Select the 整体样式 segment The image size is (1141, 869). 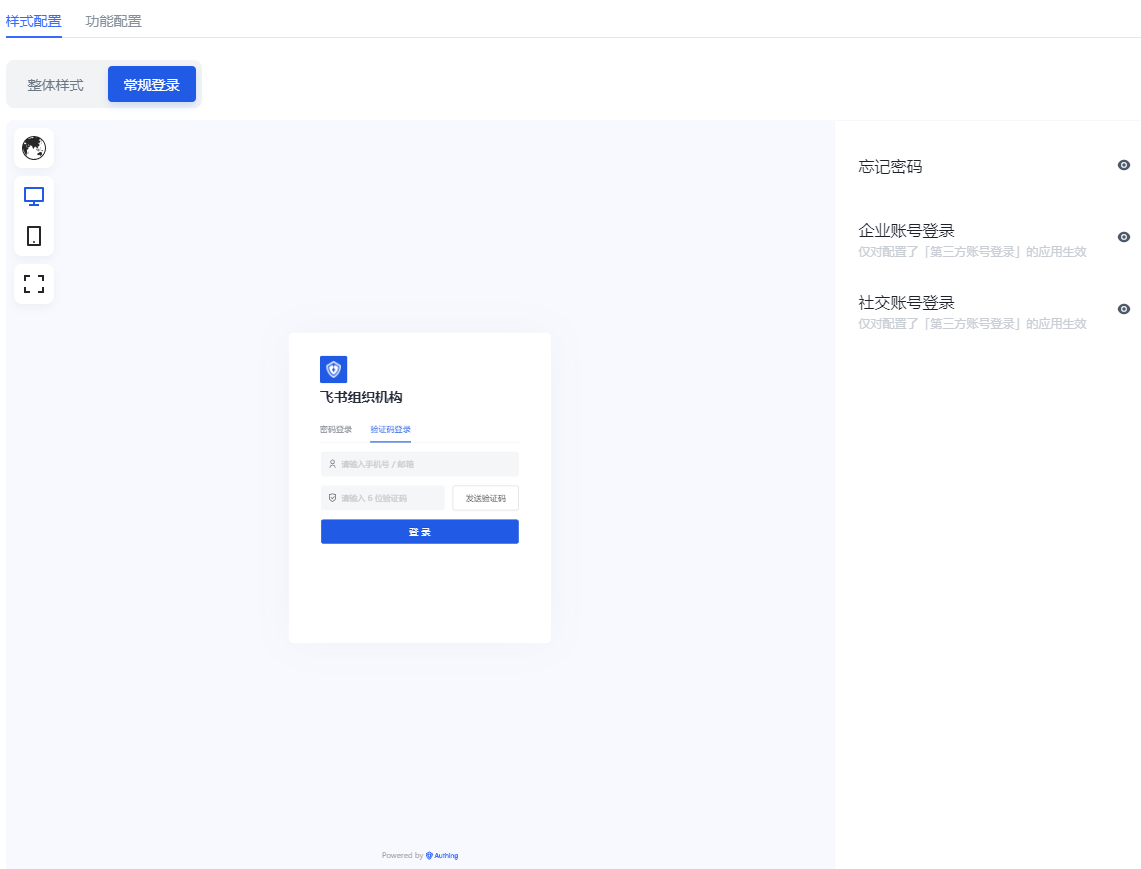(56, 85)
